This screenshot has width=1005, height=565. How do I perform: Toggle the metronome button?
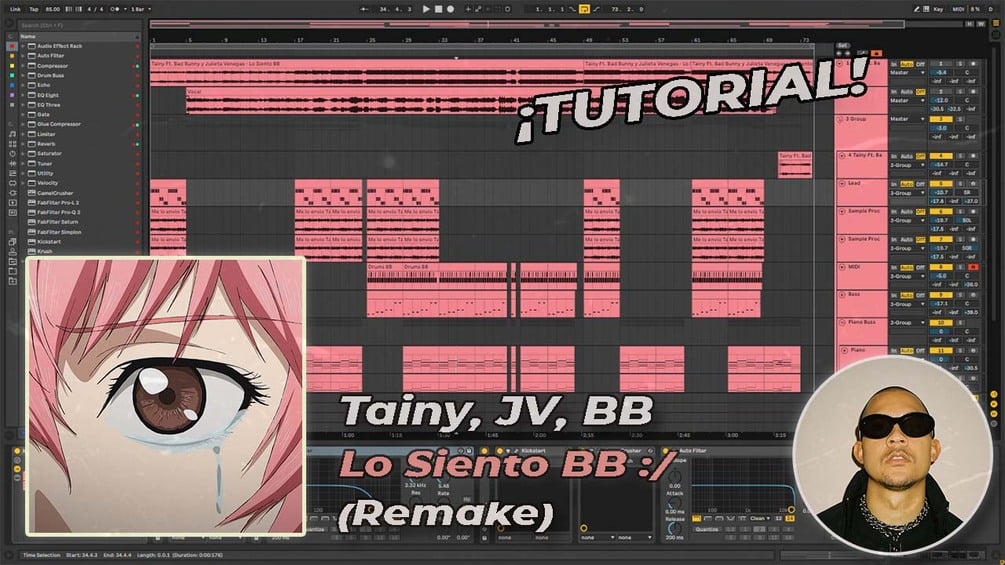[x=115, y=9]
